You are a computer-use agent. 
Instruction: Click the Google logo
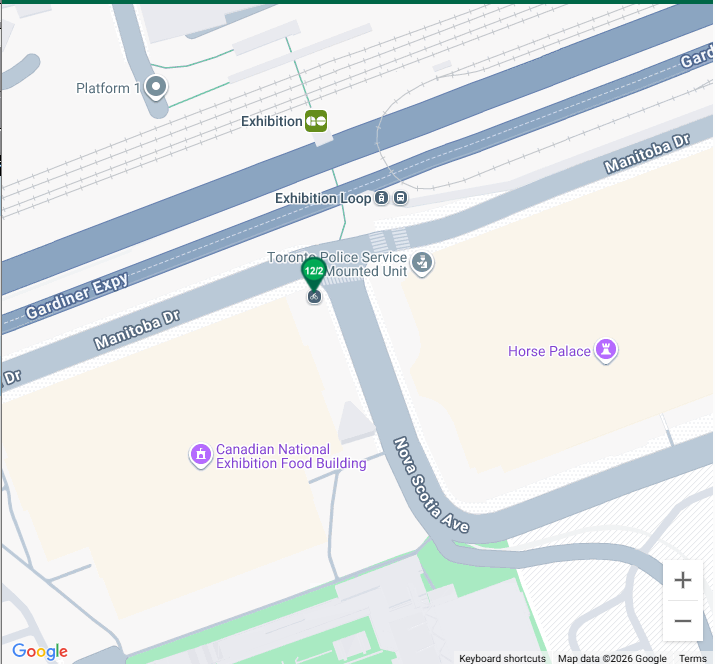tap(40, 651)
